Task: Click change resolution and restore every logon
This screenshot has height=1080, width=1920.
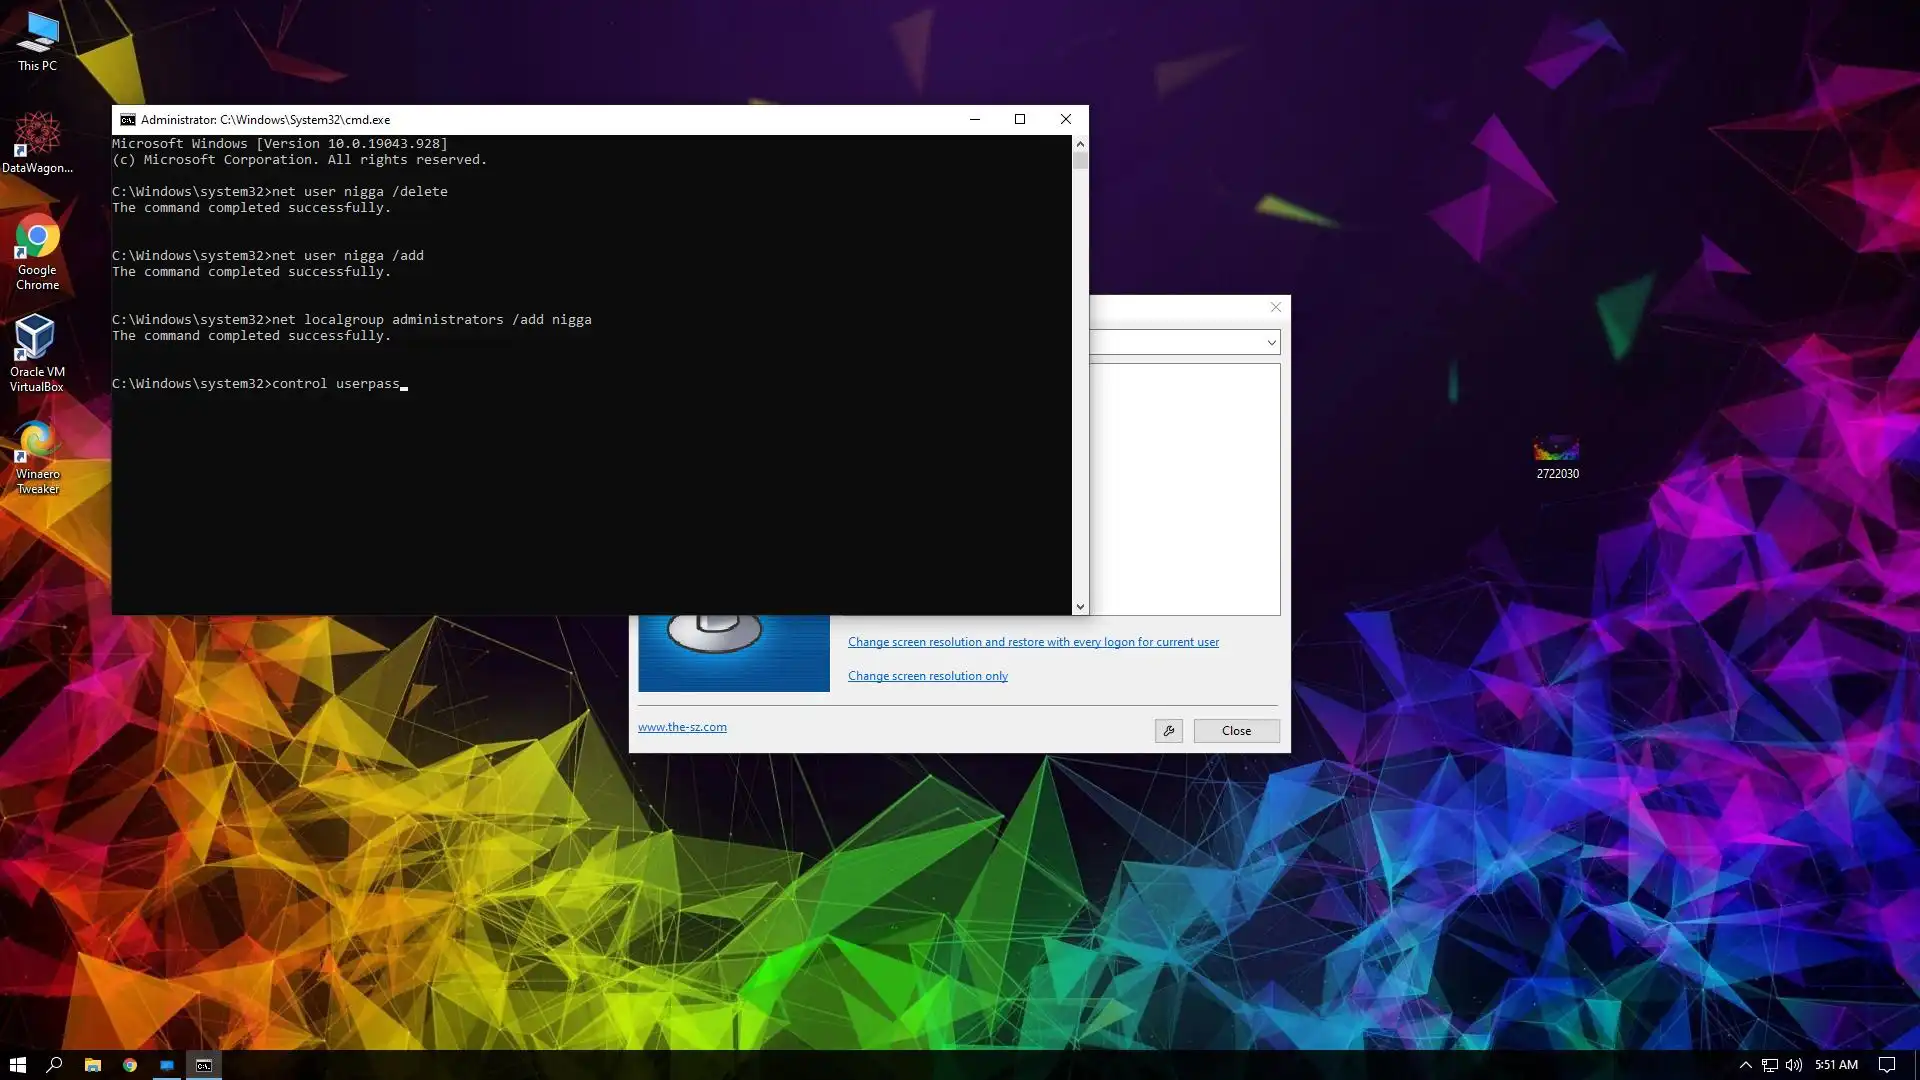Action: (1033, 642)
